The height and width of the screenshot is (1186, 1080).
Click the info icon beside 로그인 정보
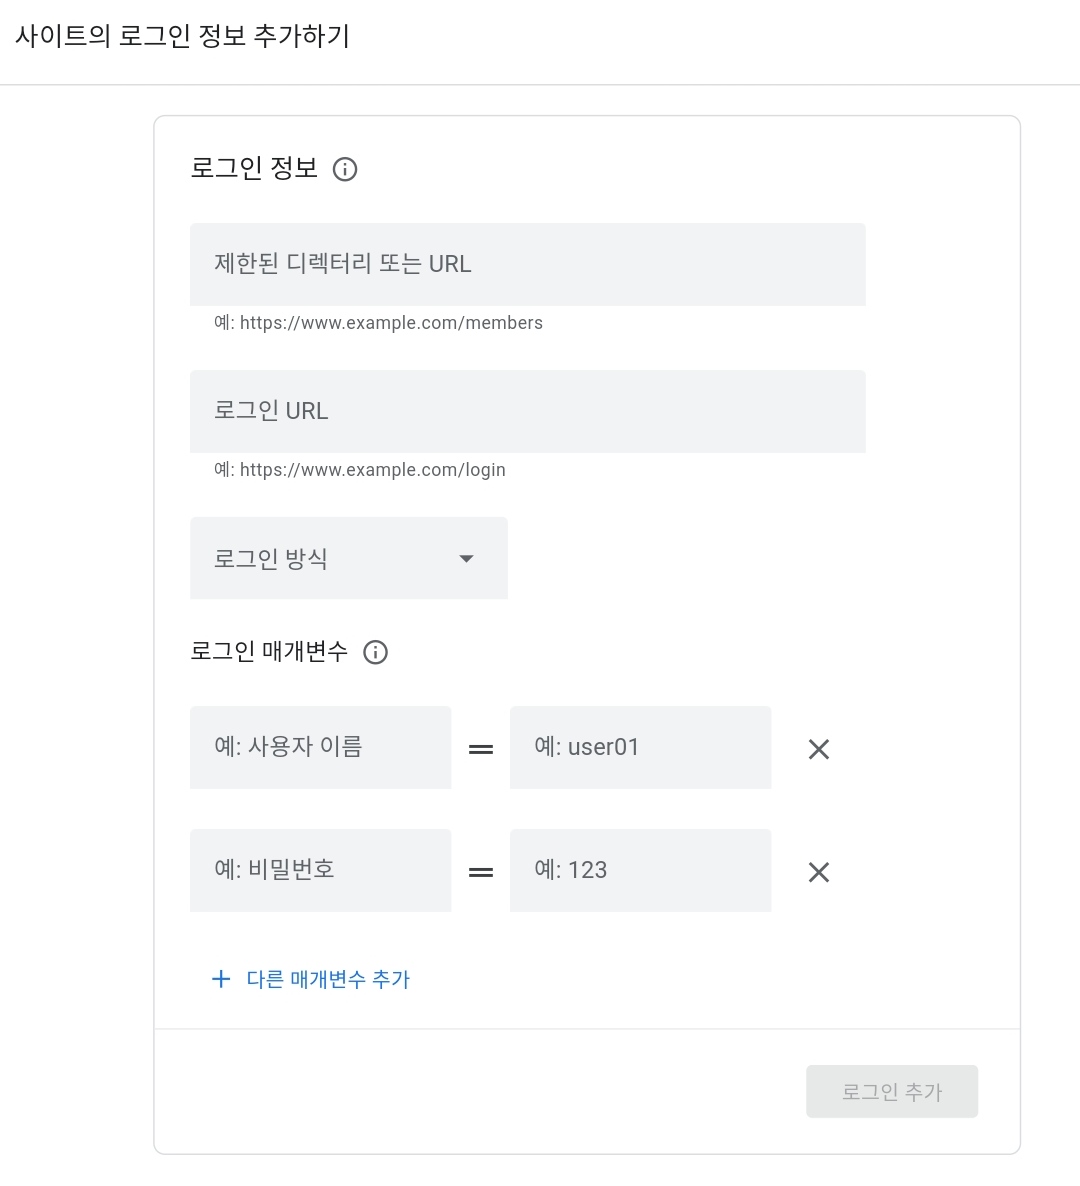345,169
